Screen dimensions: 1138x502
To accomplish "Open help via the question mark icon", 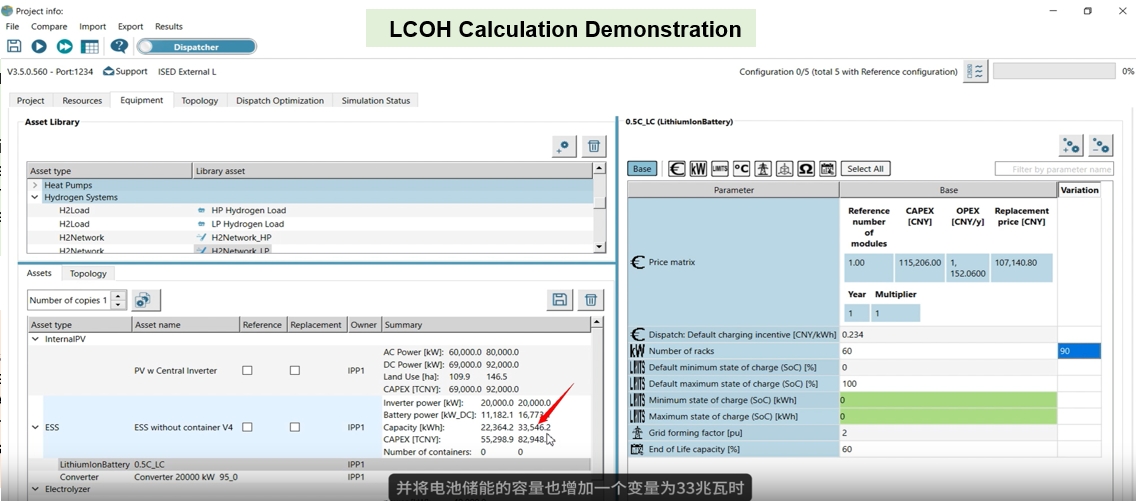I will [119, 46].
